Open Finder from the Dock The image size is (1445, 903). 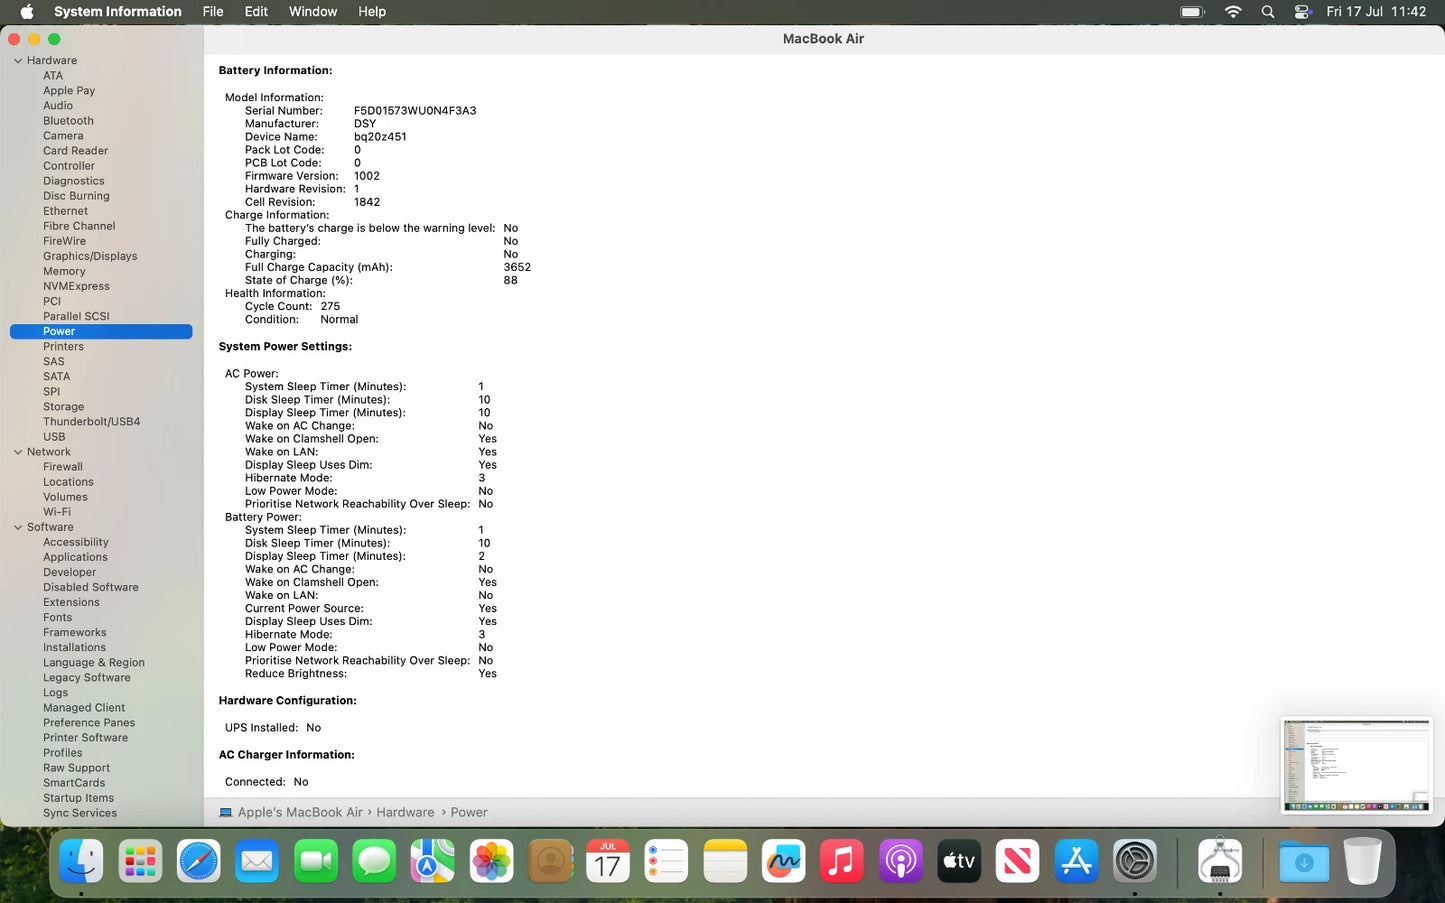(x=81, y=860)
